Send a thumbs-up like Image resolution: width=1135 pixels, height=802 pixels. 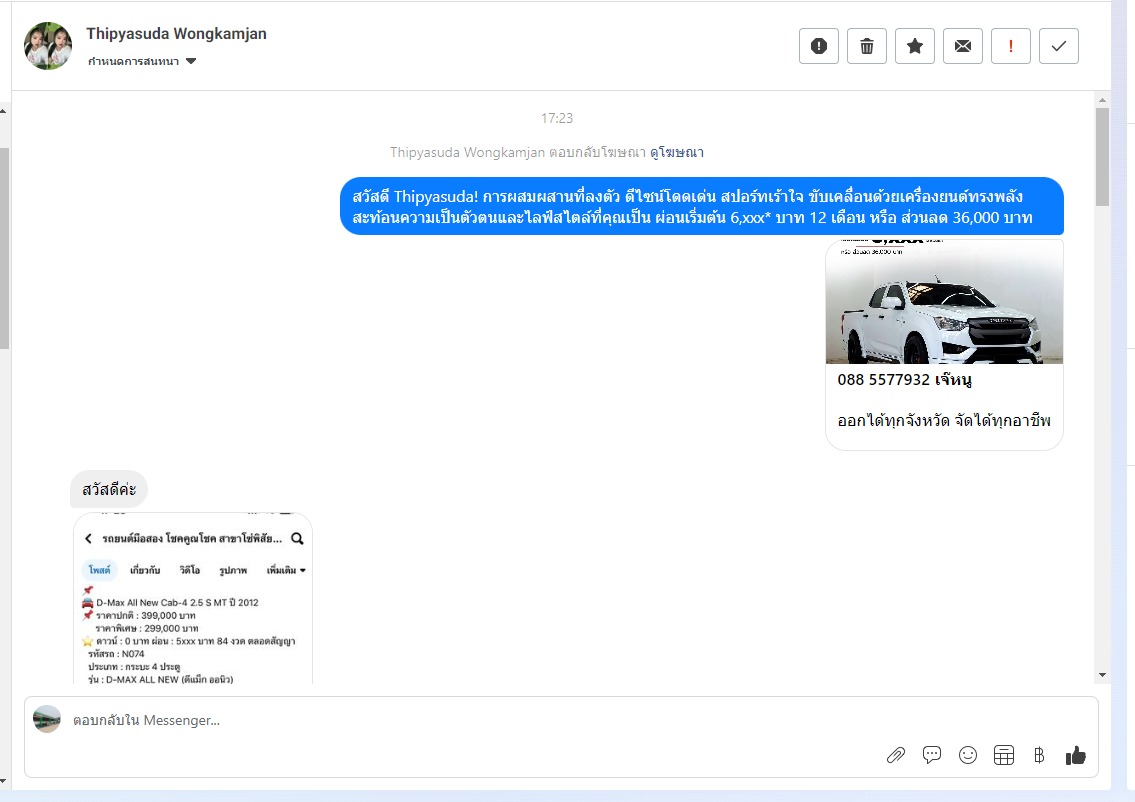point(1076,756)
